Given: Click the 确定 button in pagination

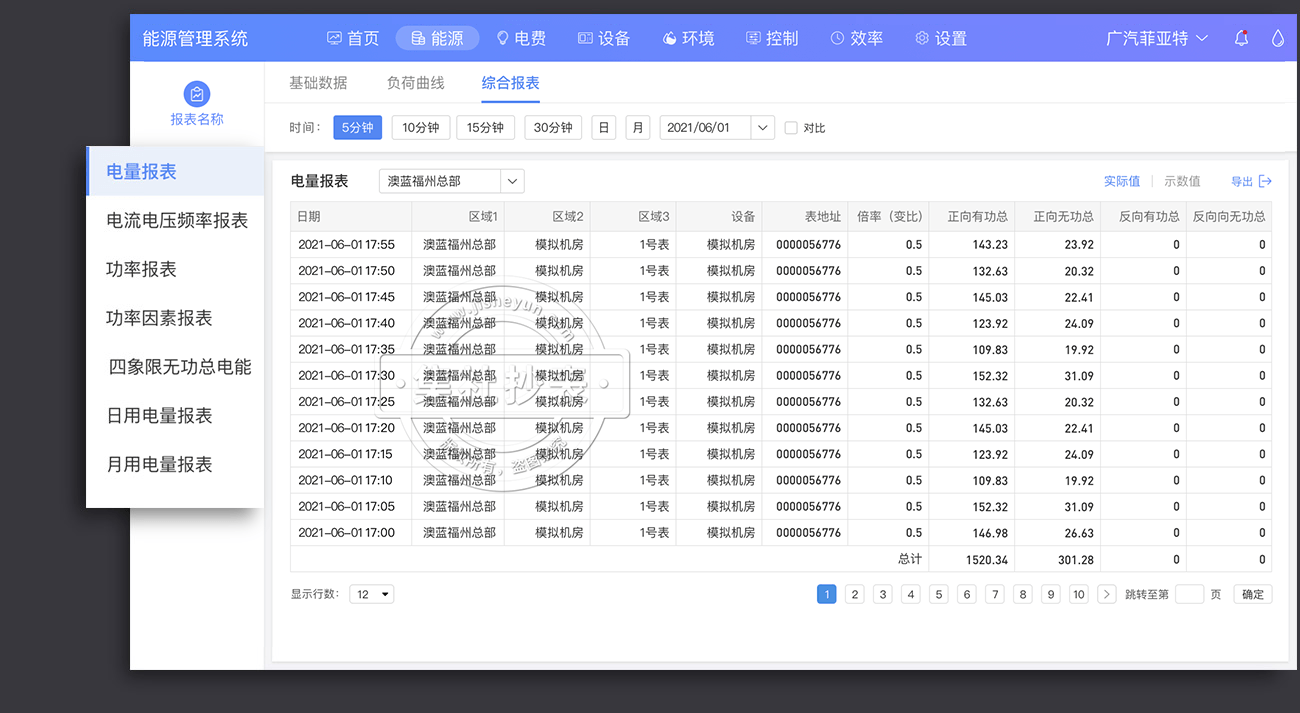Looking at the screenshot, I should [x=1252, y=594].
